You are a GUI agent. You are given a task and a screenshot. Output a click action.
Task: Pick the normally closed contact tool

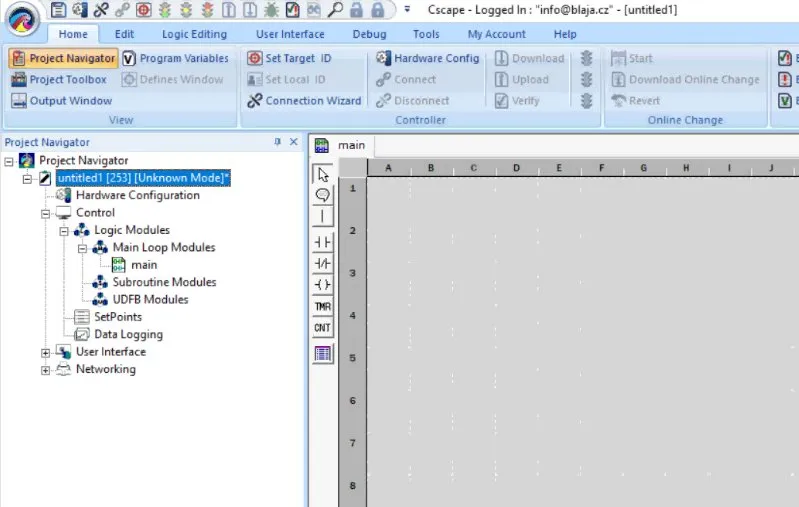(x=322, y=262)
